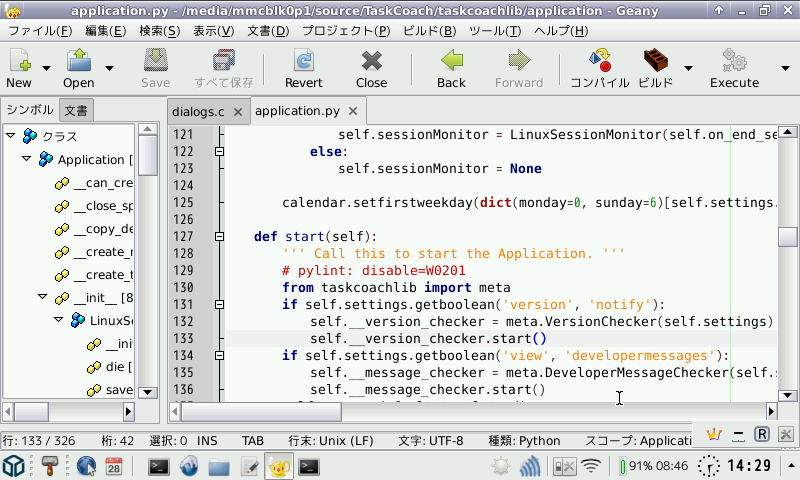Viewport: 800px width, 480px height.
Task: Open the 表示(V) menu
Action: tap(213, 31)
